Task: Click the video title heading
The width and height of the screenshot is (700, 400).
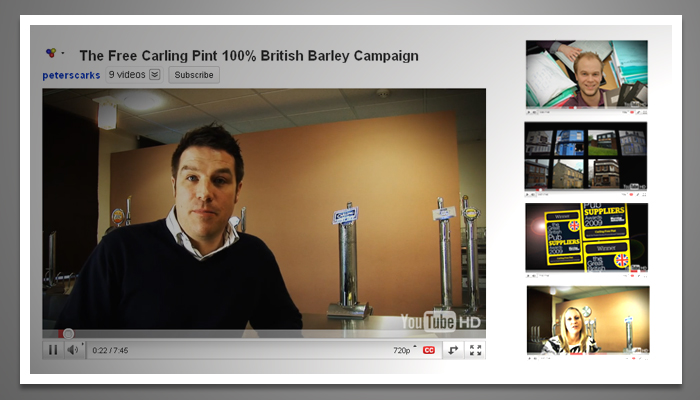Action: click(x=249, y=56)
